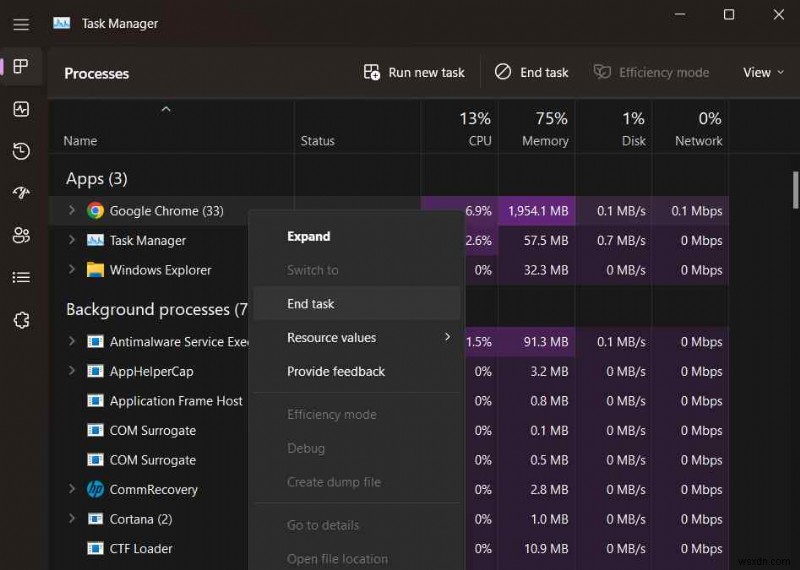
Task: Click the 10.9 MB CTF Loader cell
Action: click(x=537, y=549)
